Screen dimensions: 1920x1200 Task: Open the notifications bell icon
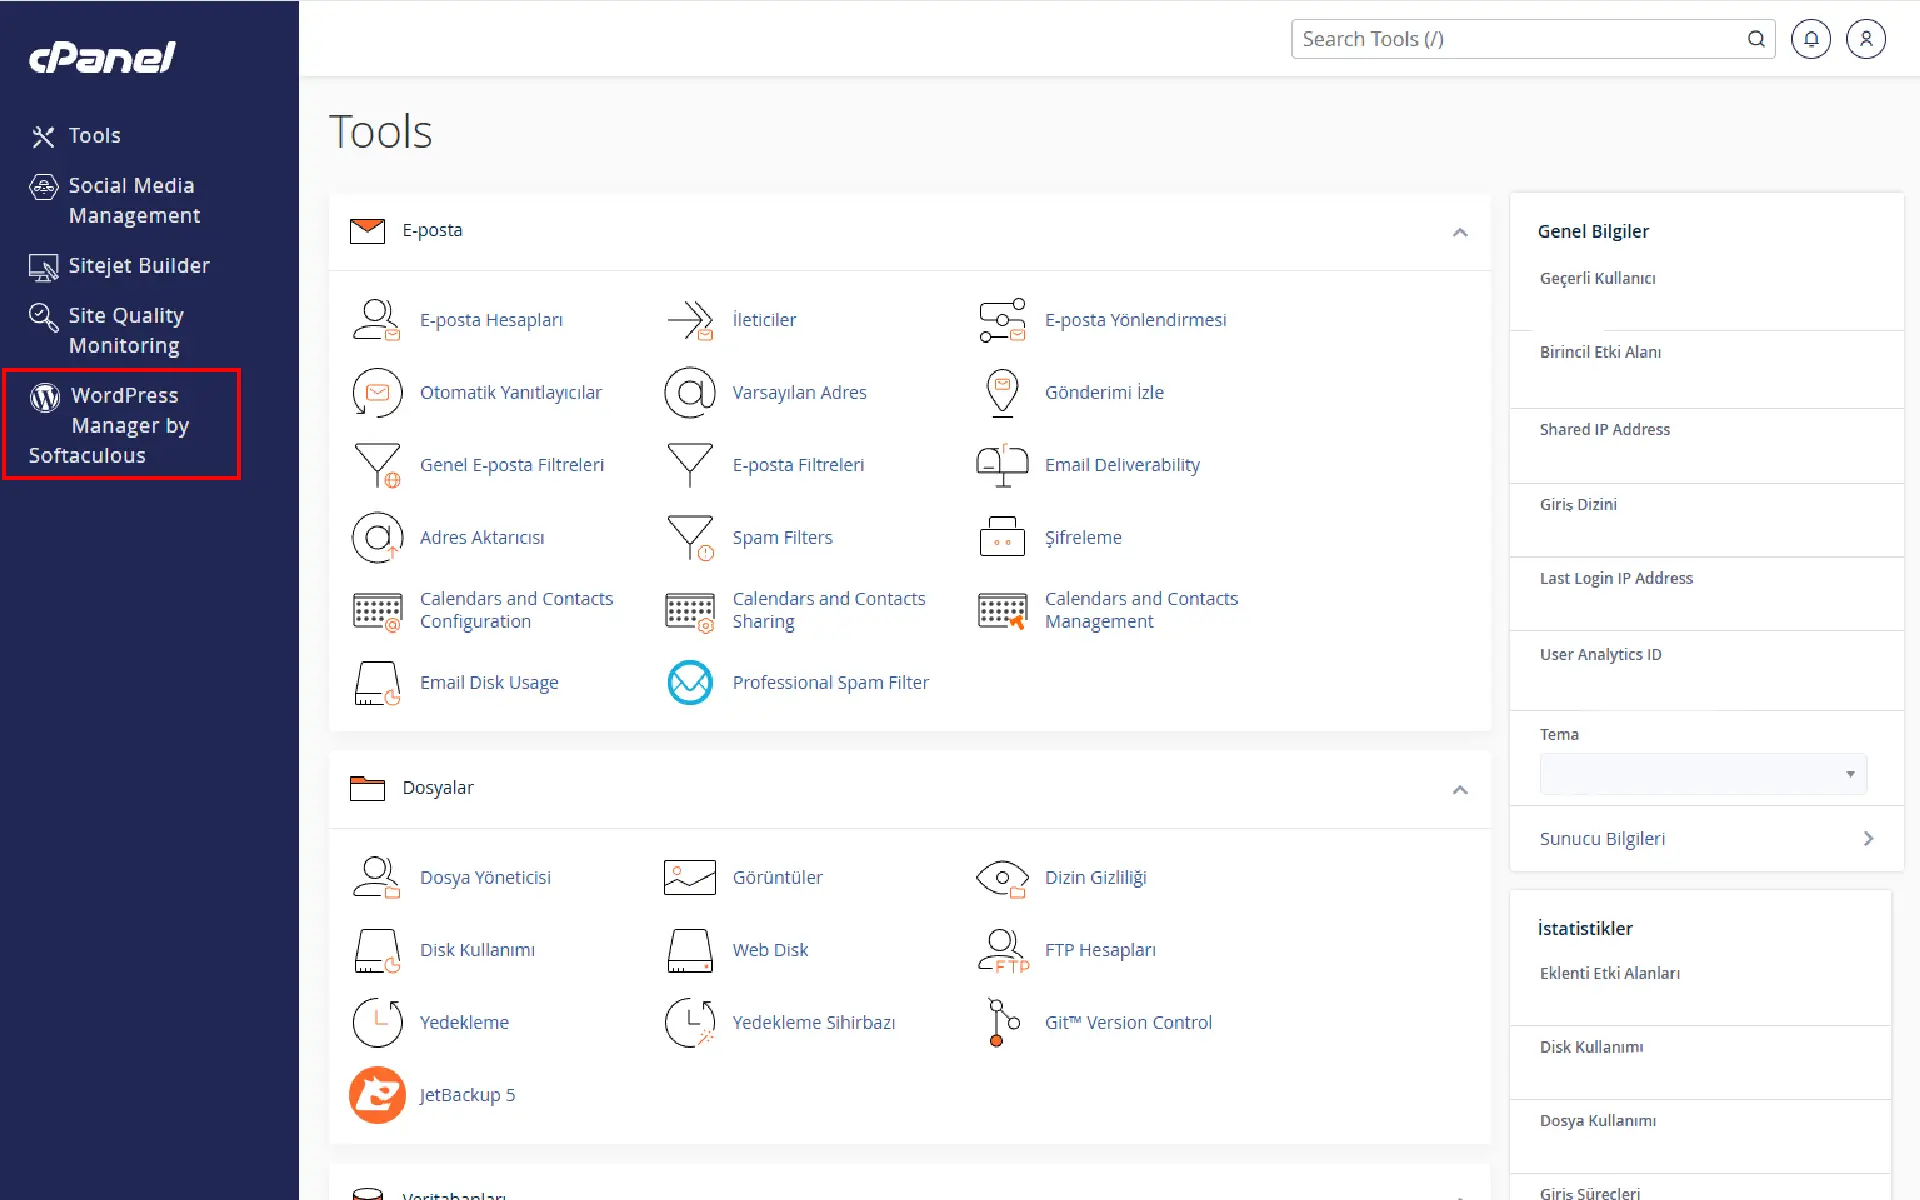click(1811, 39)
